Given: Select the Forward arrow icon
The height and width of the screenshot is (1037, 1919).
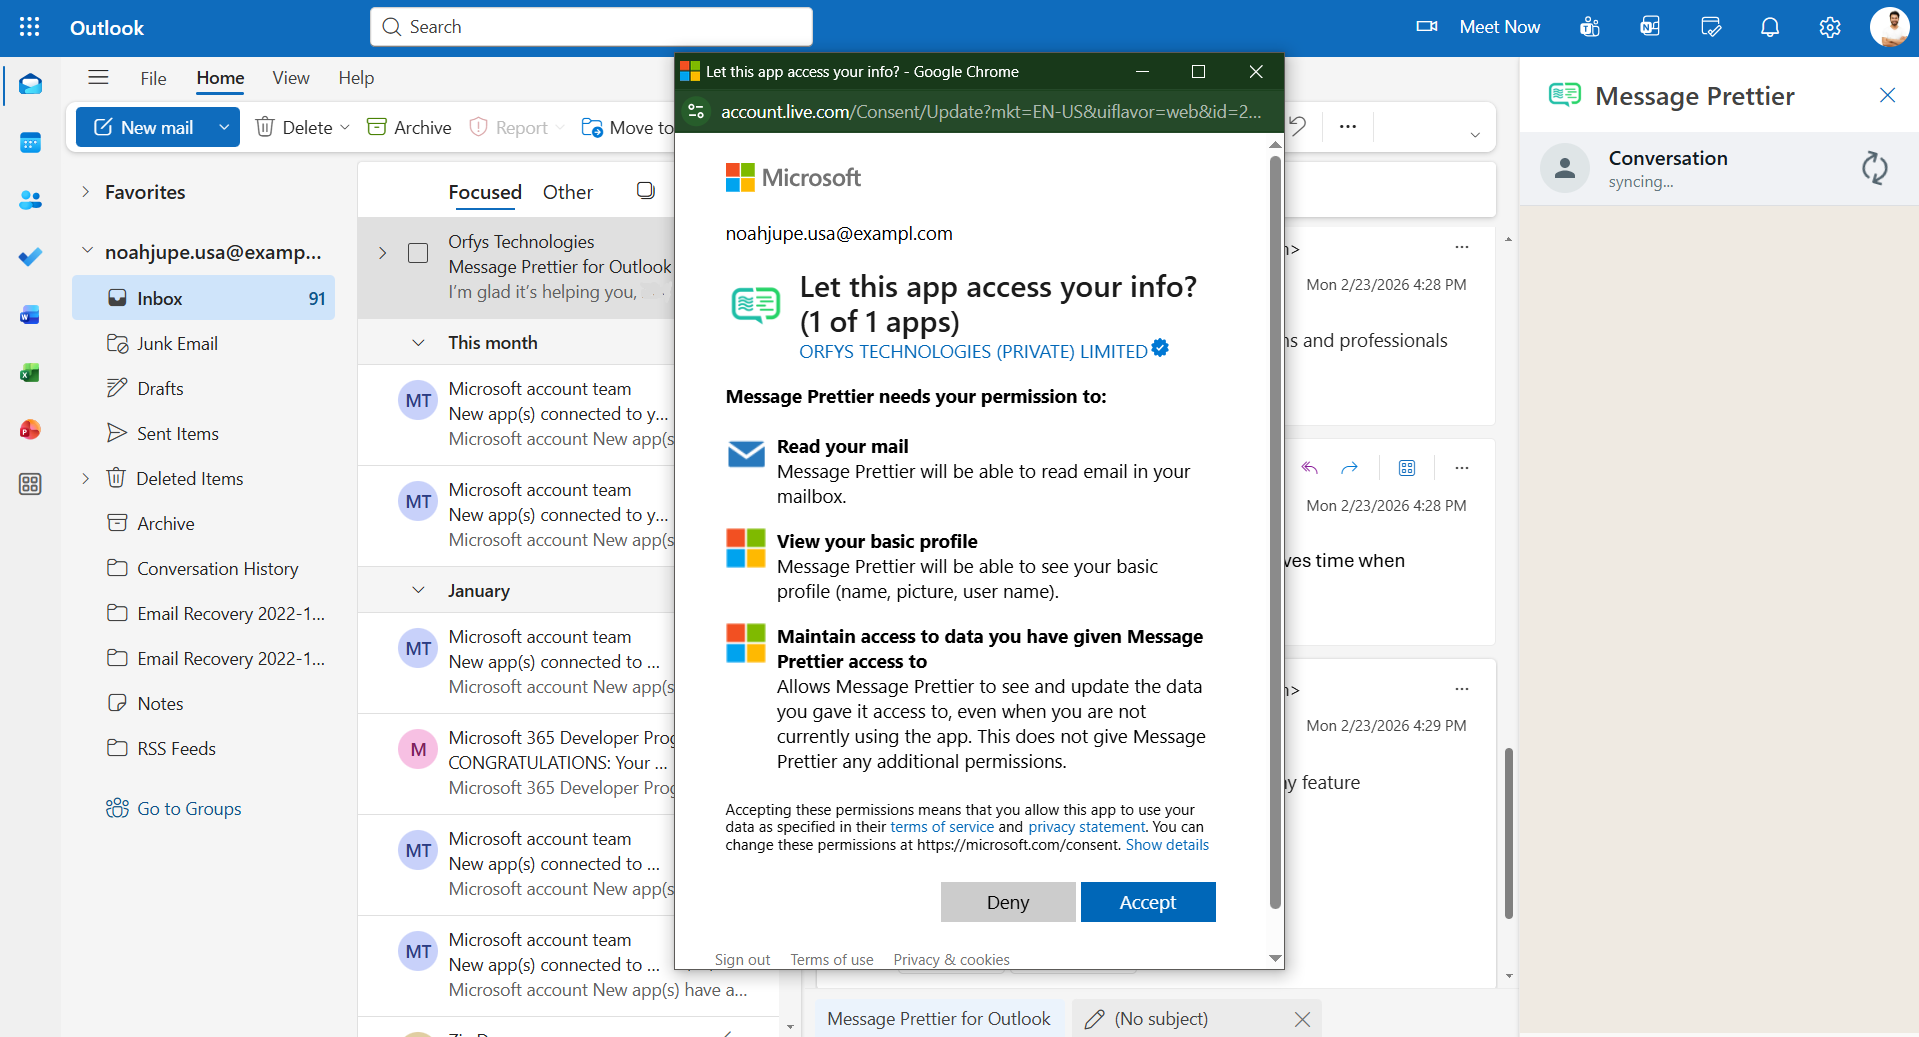Looking at the screenshot, I should click(x=1349, y=467).
